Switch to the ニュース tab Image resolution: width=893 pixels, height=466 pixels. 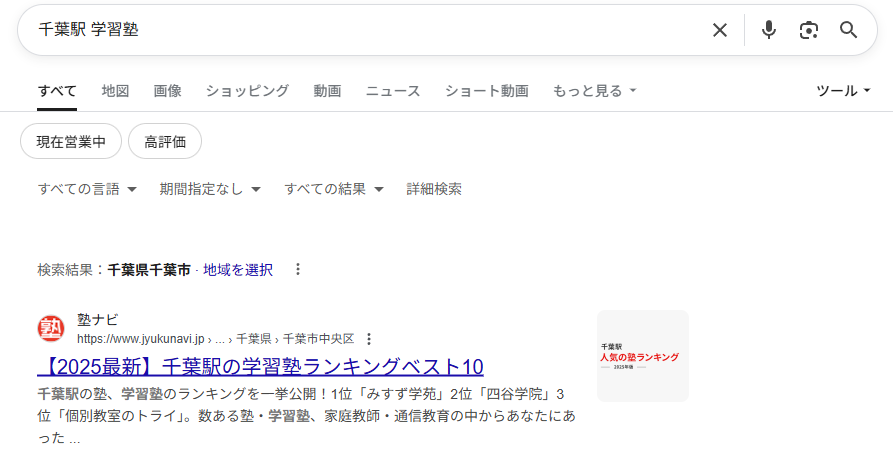click(393, 91)
